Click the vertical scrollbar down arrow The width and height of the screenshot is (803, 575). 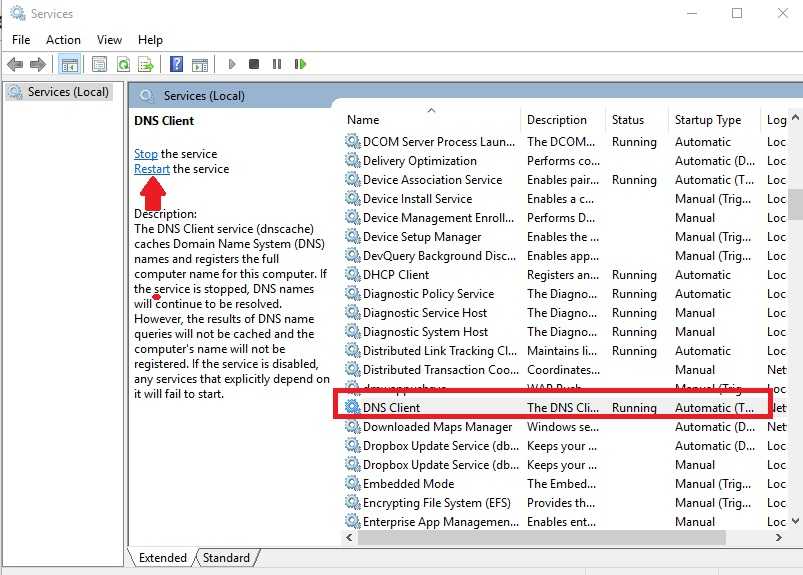[795, 521]
